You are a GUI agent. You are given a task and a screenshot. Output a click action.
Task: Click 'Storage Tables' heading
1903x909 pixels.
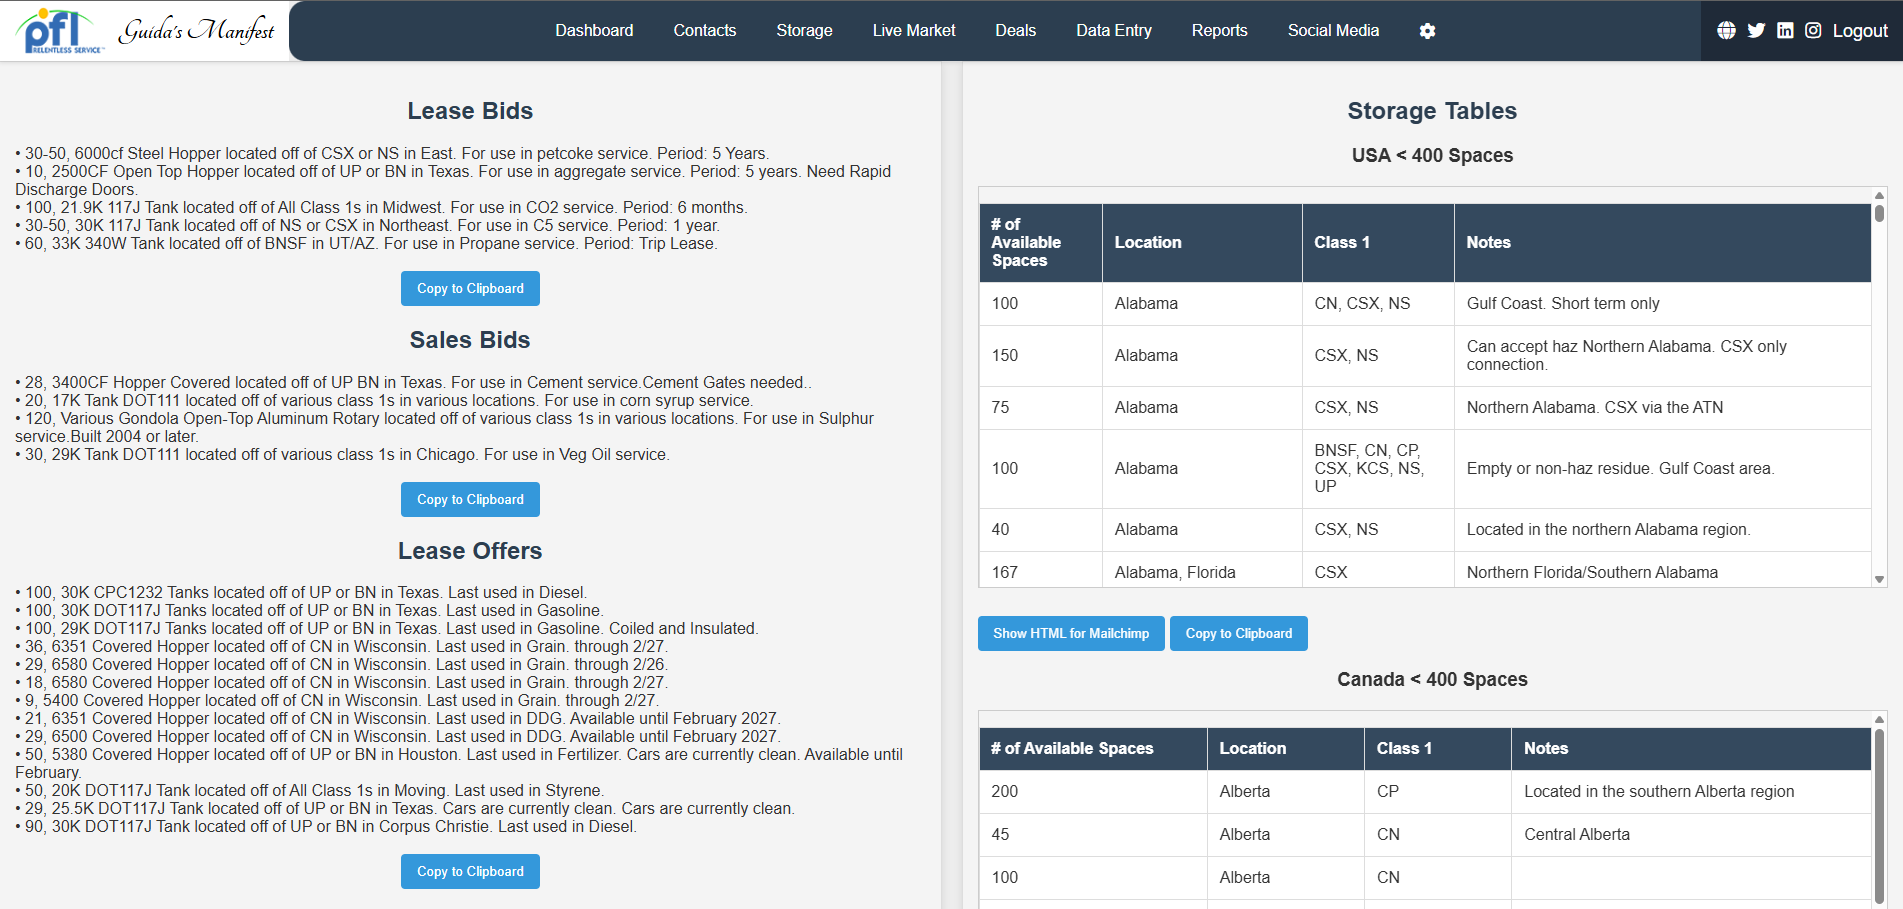click(x=1432, y=111)
